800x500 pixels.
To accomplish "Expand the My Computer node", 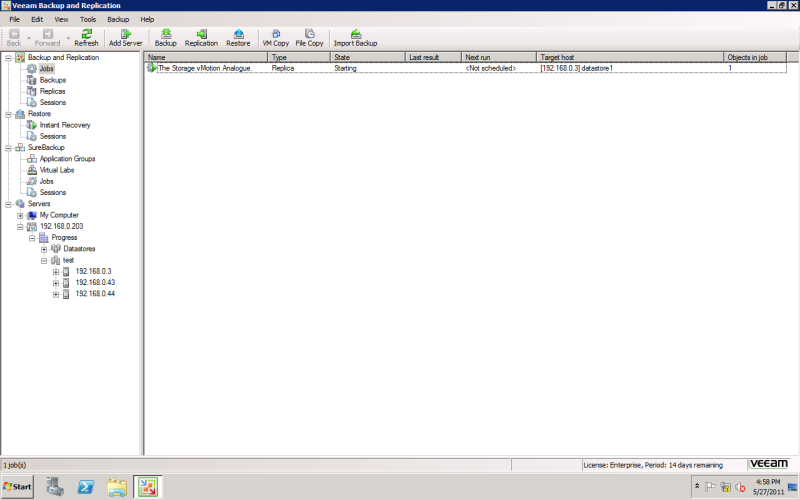I will pyautogui.click(x=20, y=215).
